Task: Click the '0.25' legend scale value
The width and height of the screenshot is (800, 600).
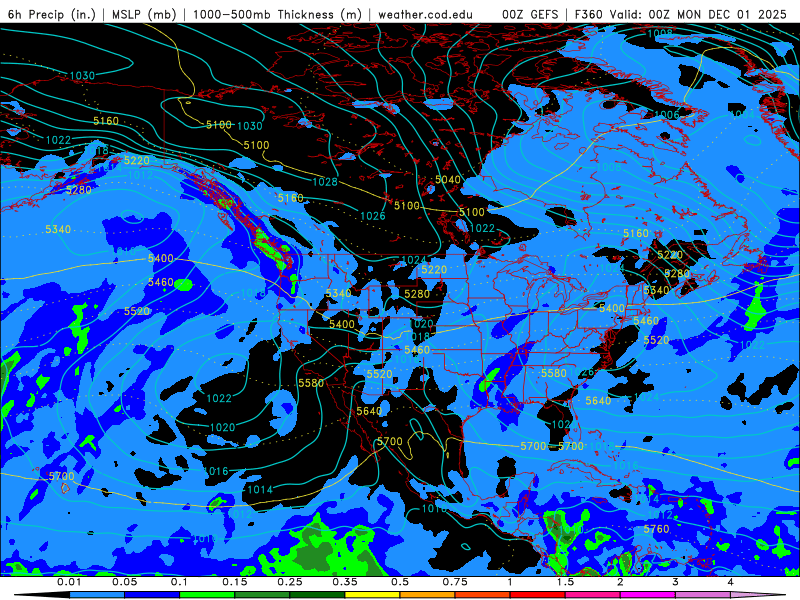Action: [290, 582]
